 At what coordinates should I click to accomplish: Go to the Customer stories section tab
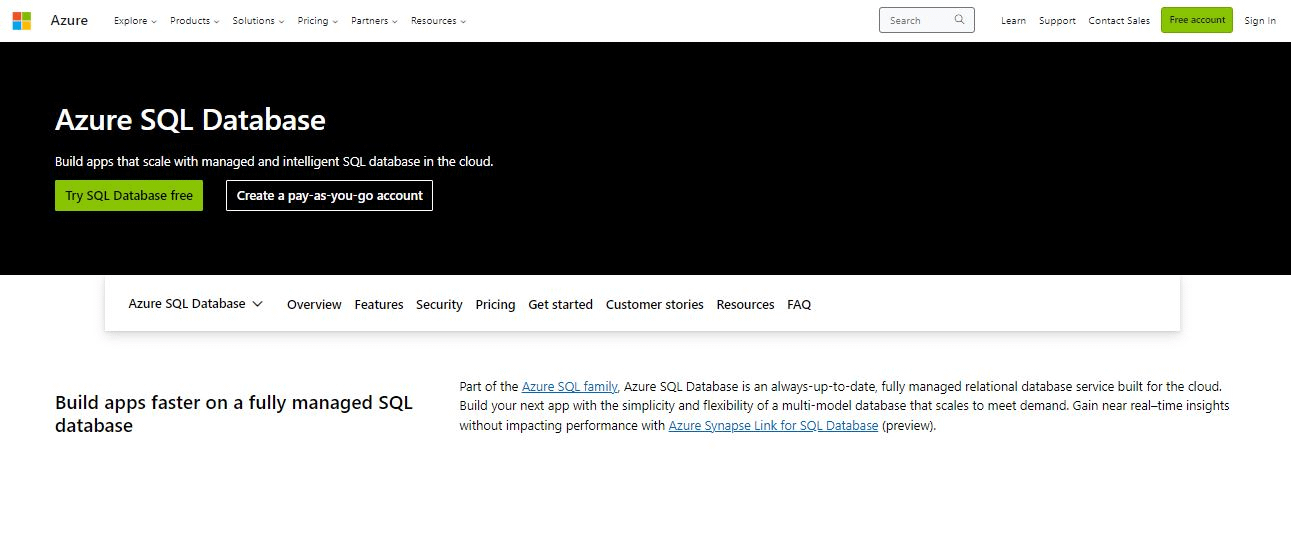pyautogui.click(x=654, y=304)
